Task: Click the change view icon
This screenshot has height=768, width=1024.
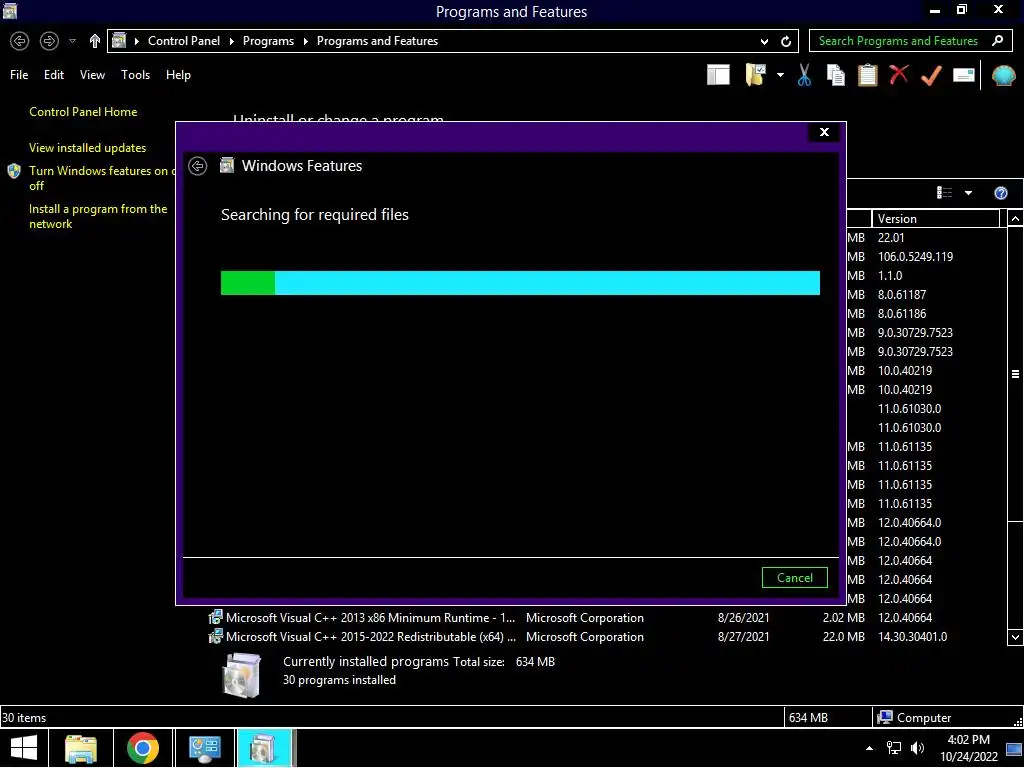Action: 944,193
